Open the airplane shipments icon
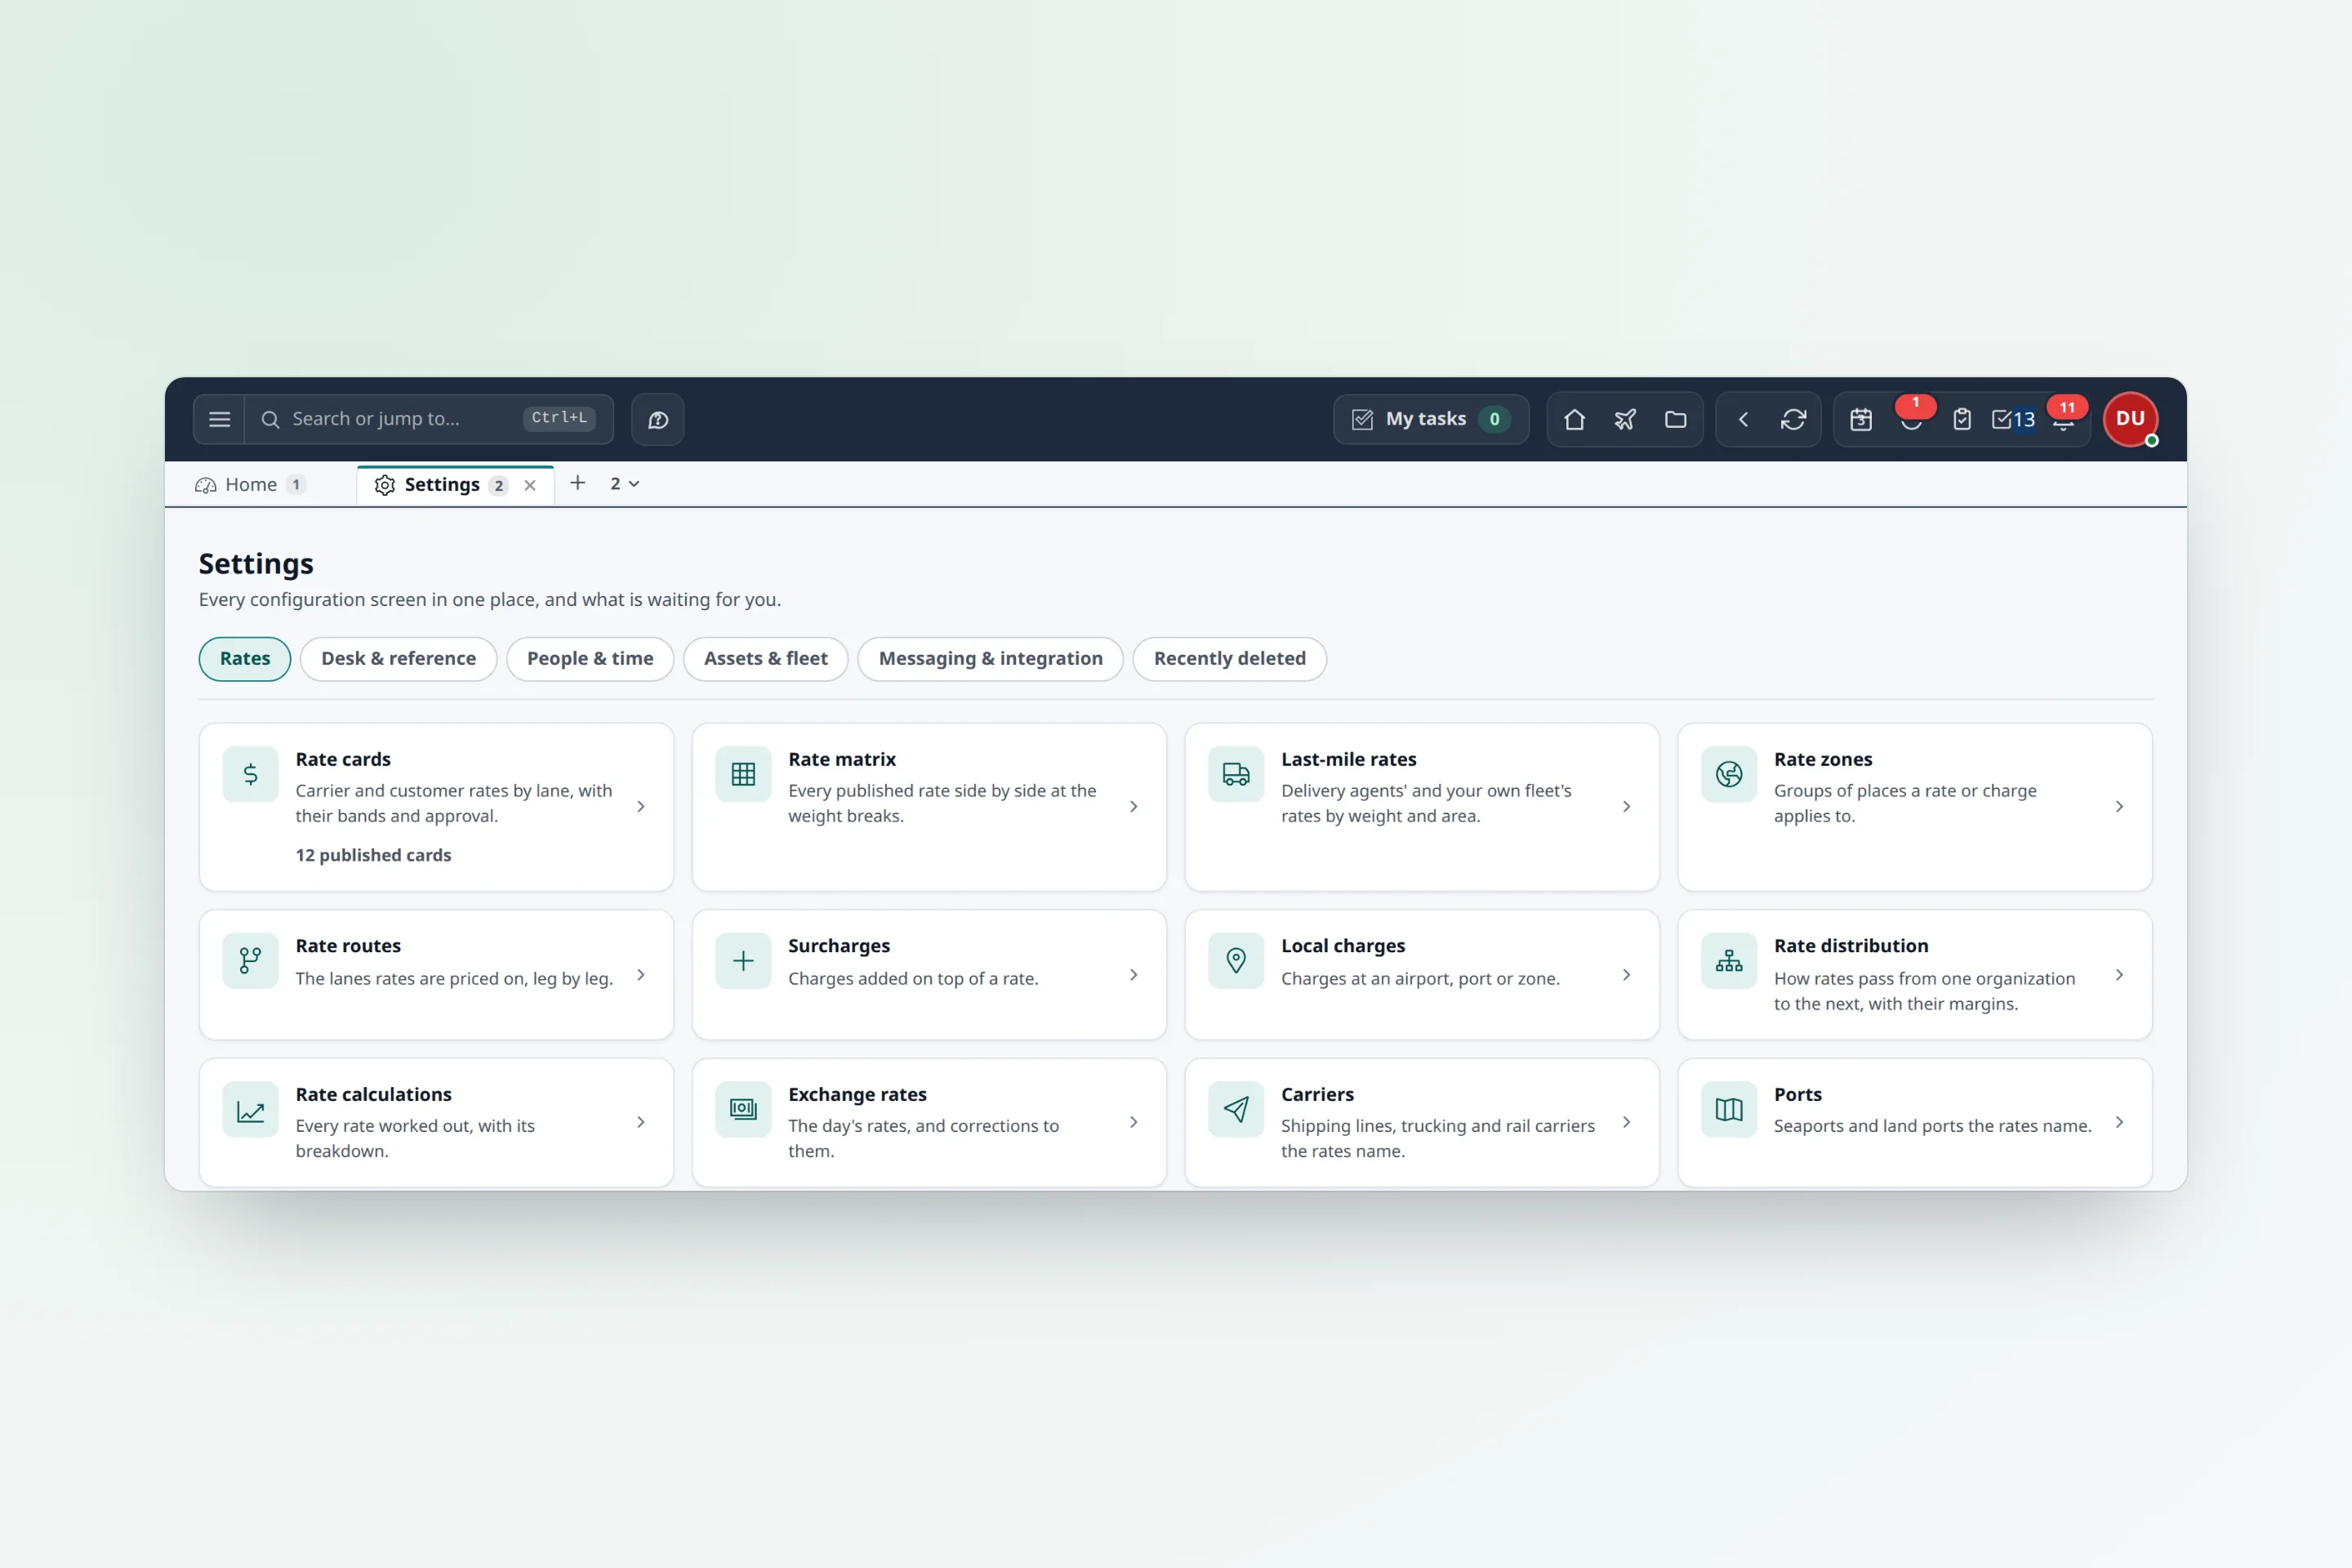The width and height of the screenshot is (2352, 1568). (1625, 419)
